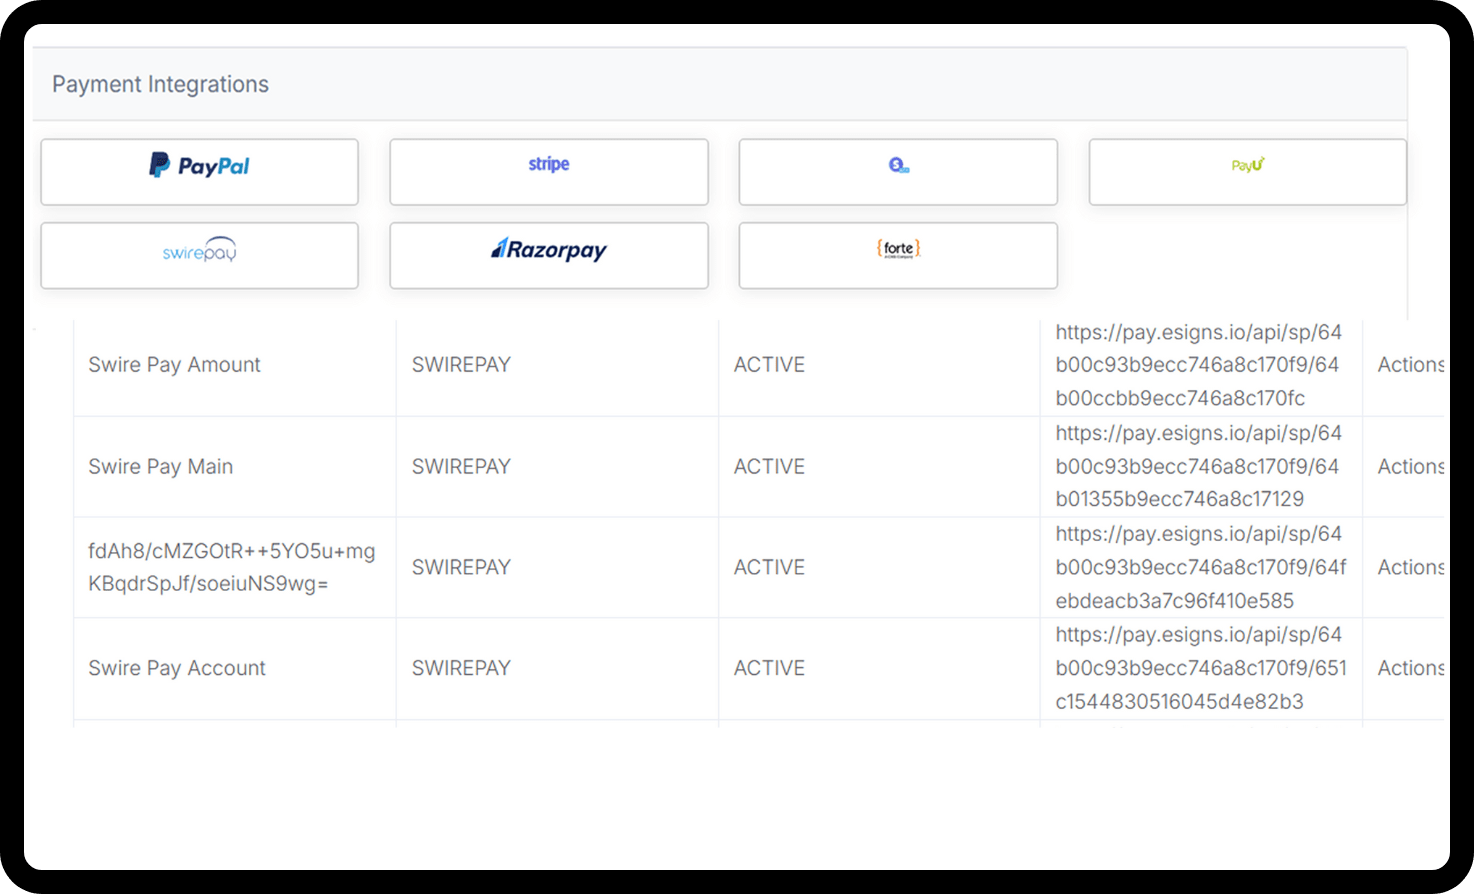
Task: Click ACTIVE status of Swire Pay Amount
Action: [x=769, y=365]
